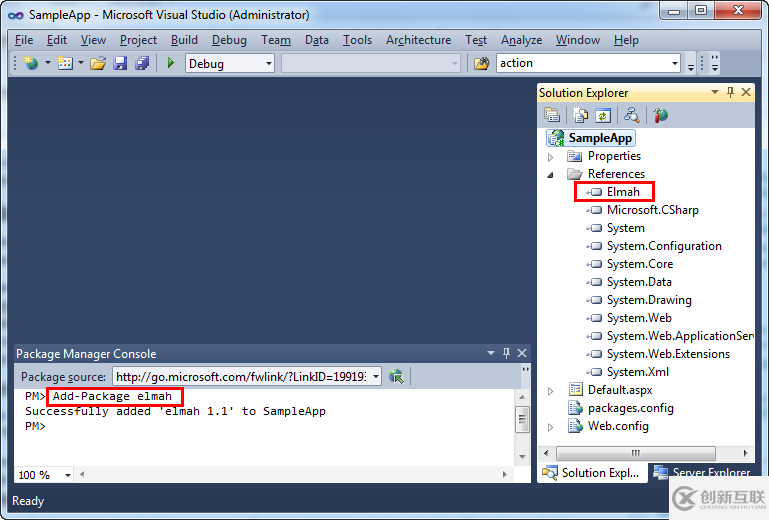Select the System.Web.Extensions reference
The height and width of the screenshot is (520, 769).
[x=658, y=354]
